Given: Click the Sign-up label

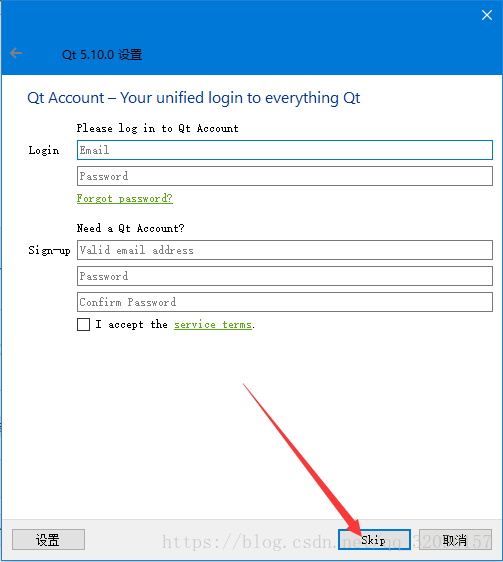Looking at the screenshot, I should tap(49, 251).
